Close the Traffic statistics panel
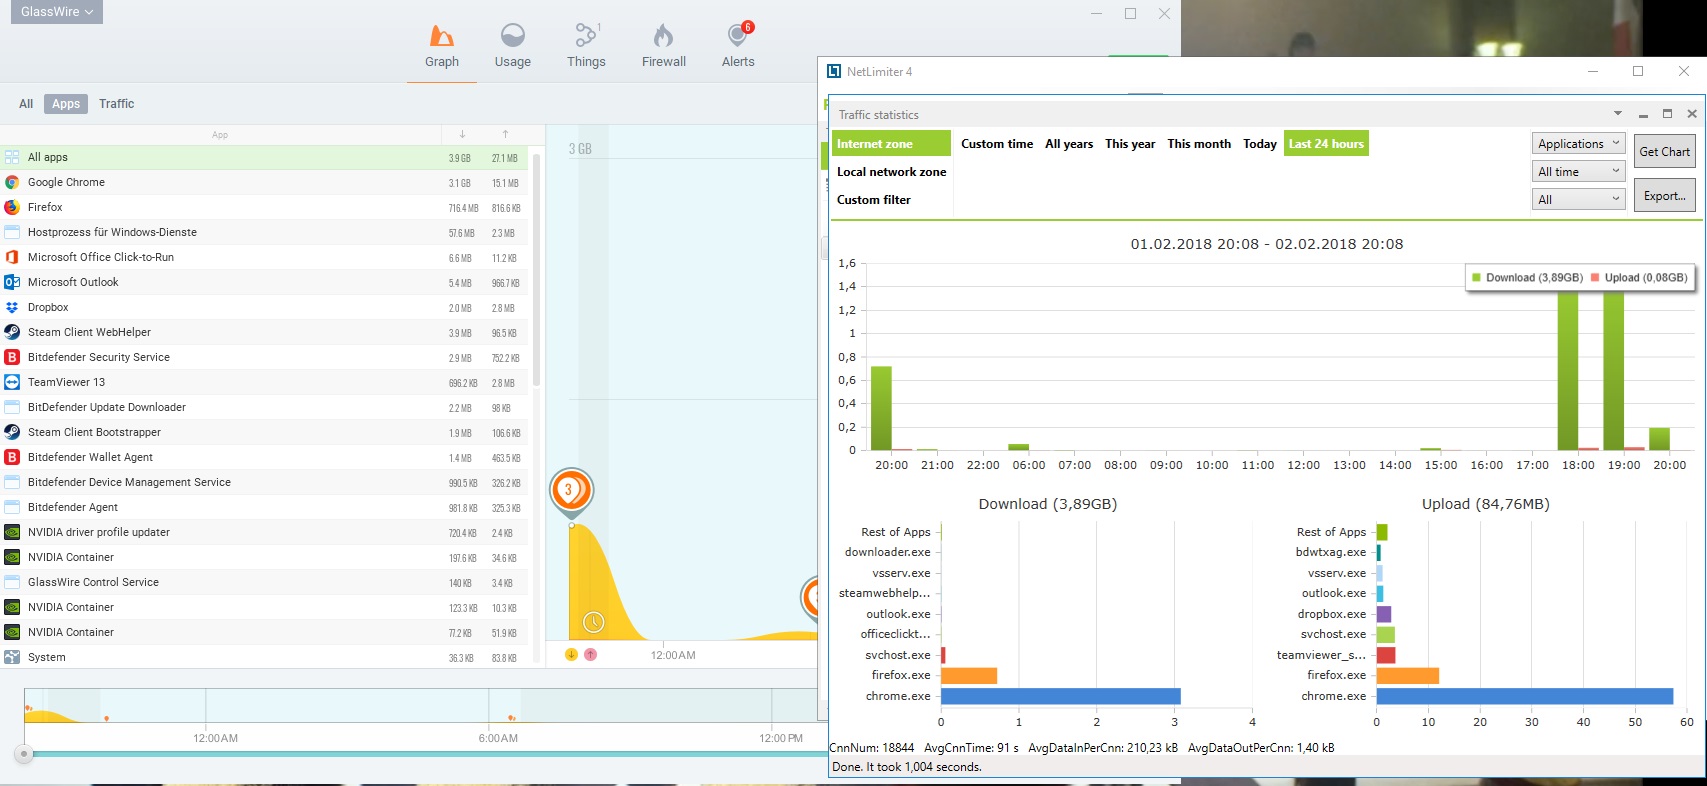The height and width of the screenshot is (786, 1707). tap(1692, 114)
